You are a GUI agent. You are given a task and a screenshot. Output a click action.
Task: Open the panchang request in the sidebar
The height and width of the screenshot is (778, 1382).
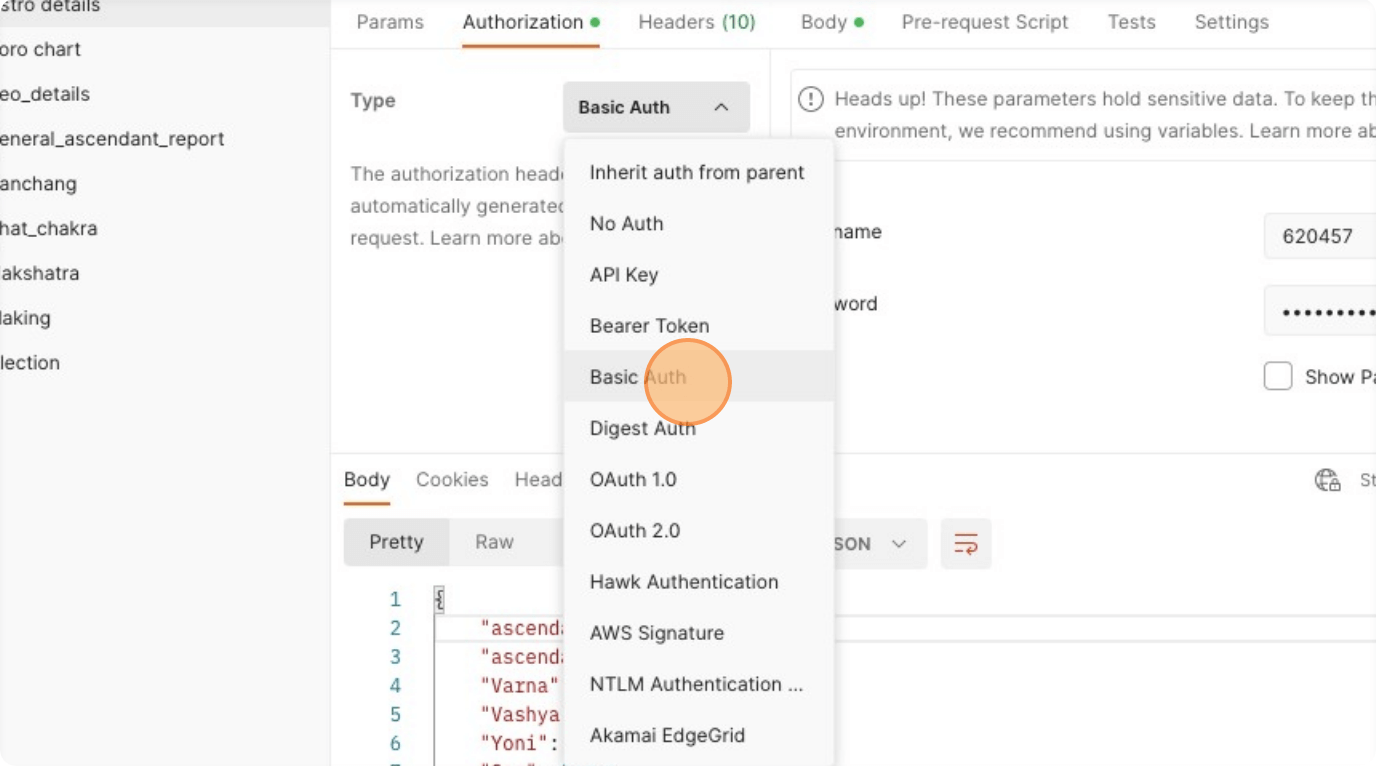coord(40,183)
